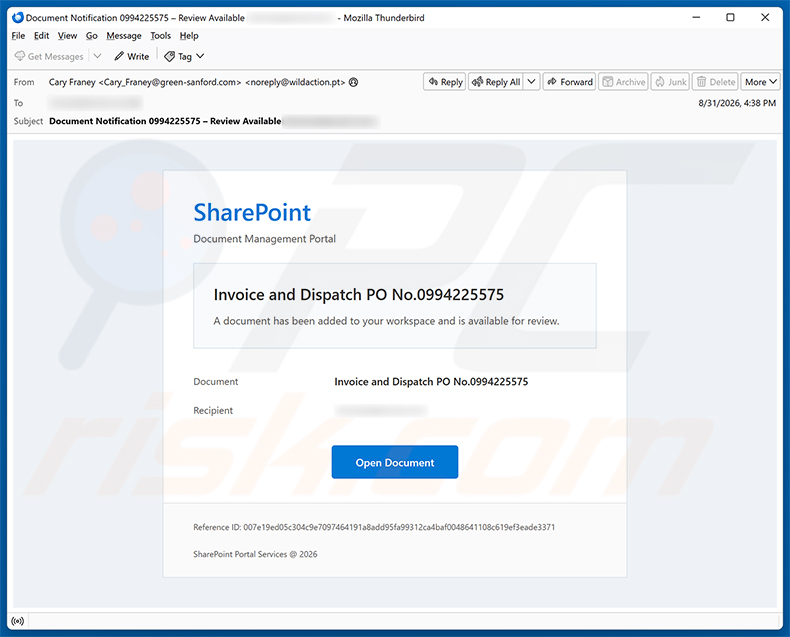
Task: Open the Edit menu
Action: click(x=41, y=36)
